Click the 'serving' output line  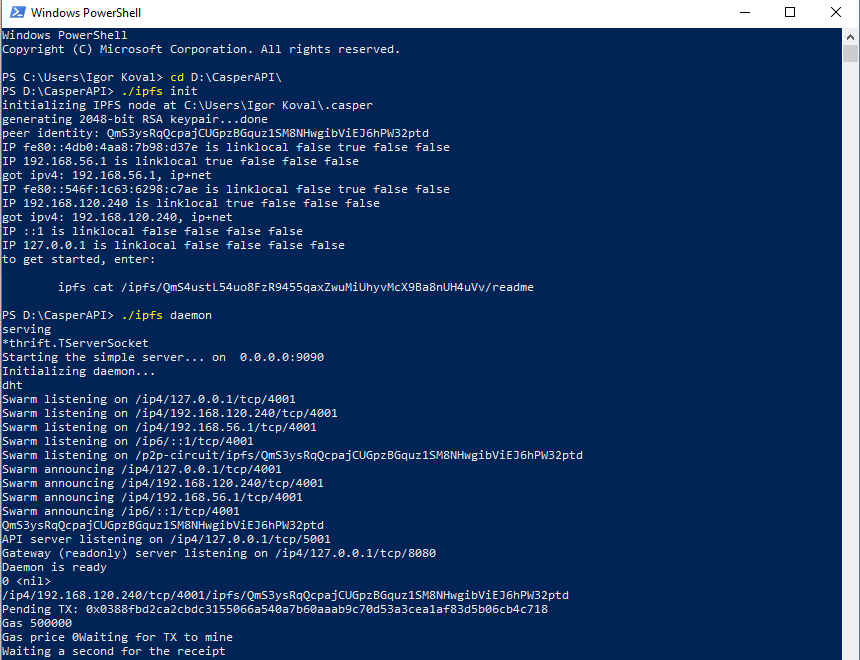coord(26,329)
